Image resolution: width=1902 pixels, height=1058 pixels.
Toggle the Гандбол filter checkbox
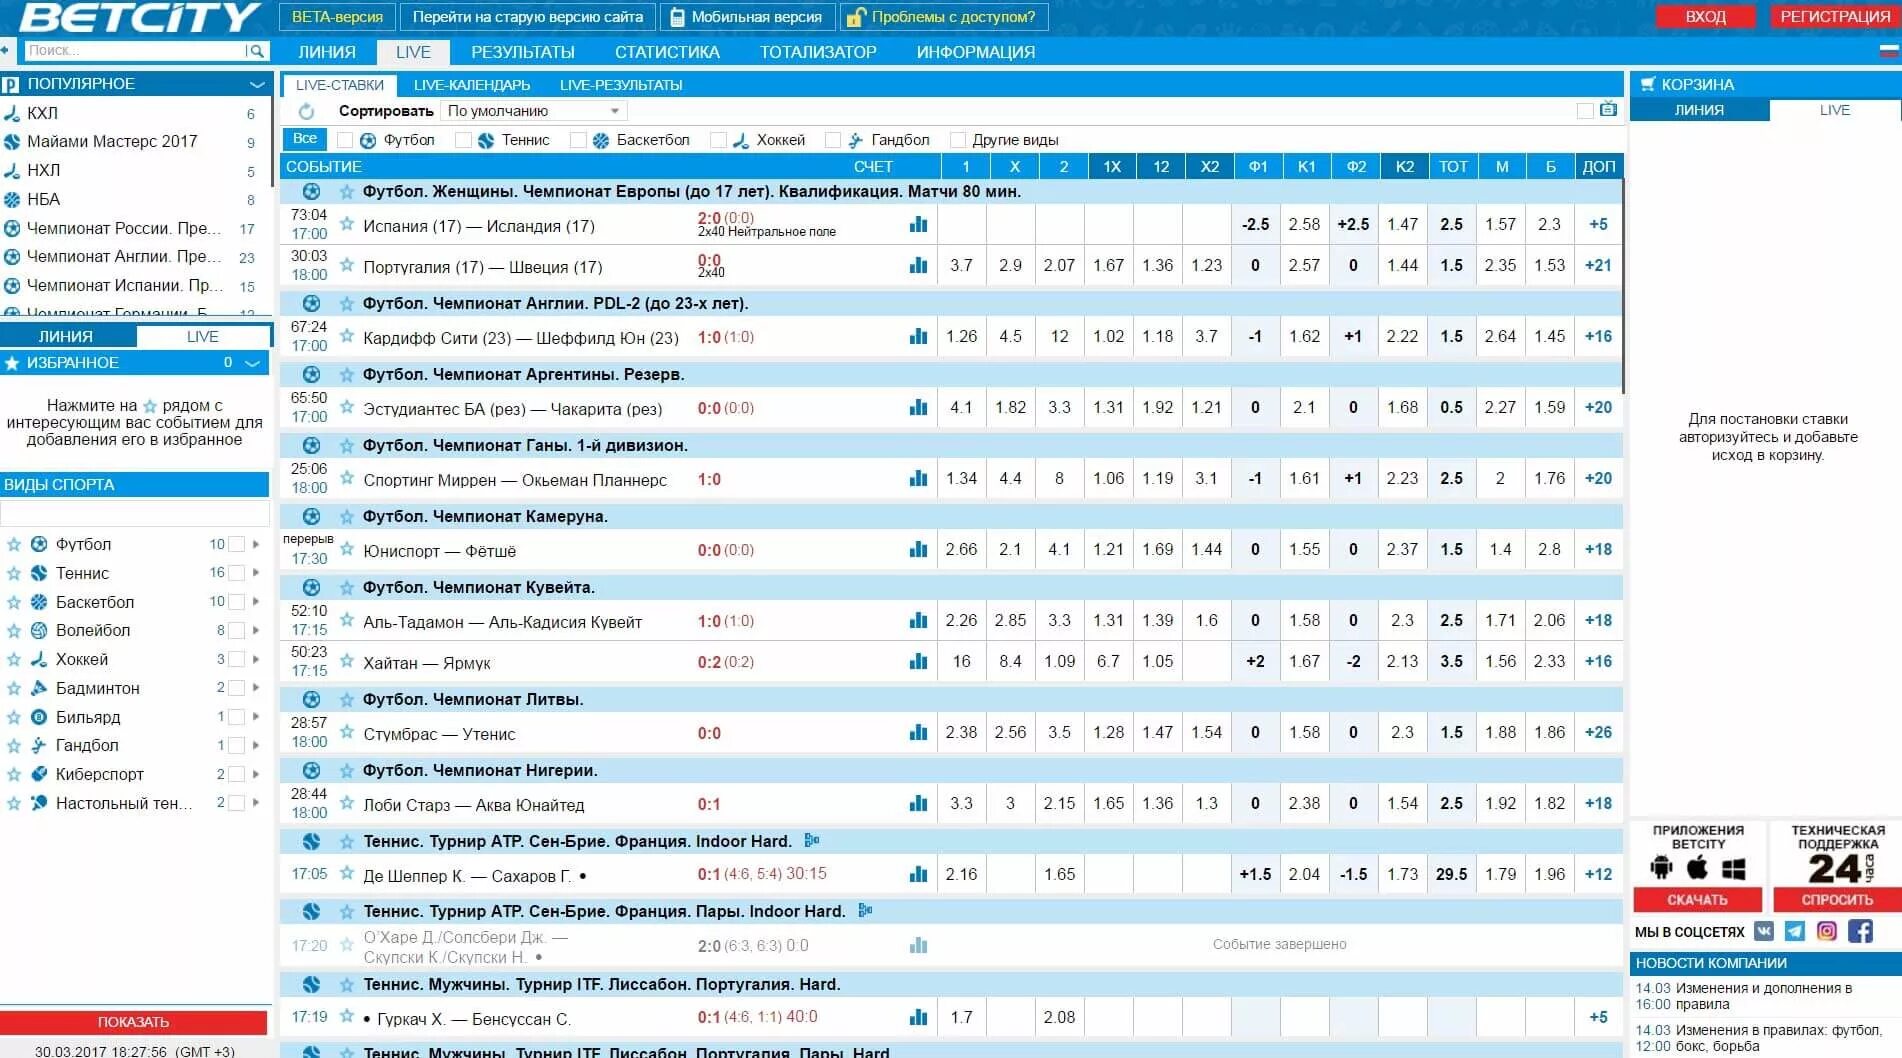click(x=833, y=140)
